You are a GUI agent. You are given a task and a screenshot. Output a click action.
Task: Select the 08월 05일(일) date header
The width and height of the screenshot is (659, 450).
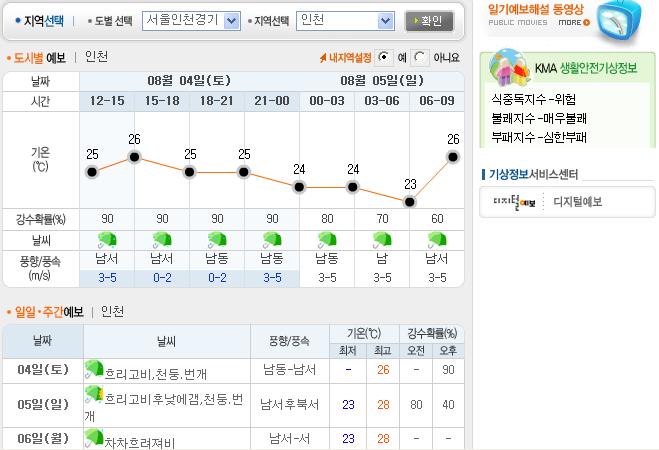click(382, 81)
